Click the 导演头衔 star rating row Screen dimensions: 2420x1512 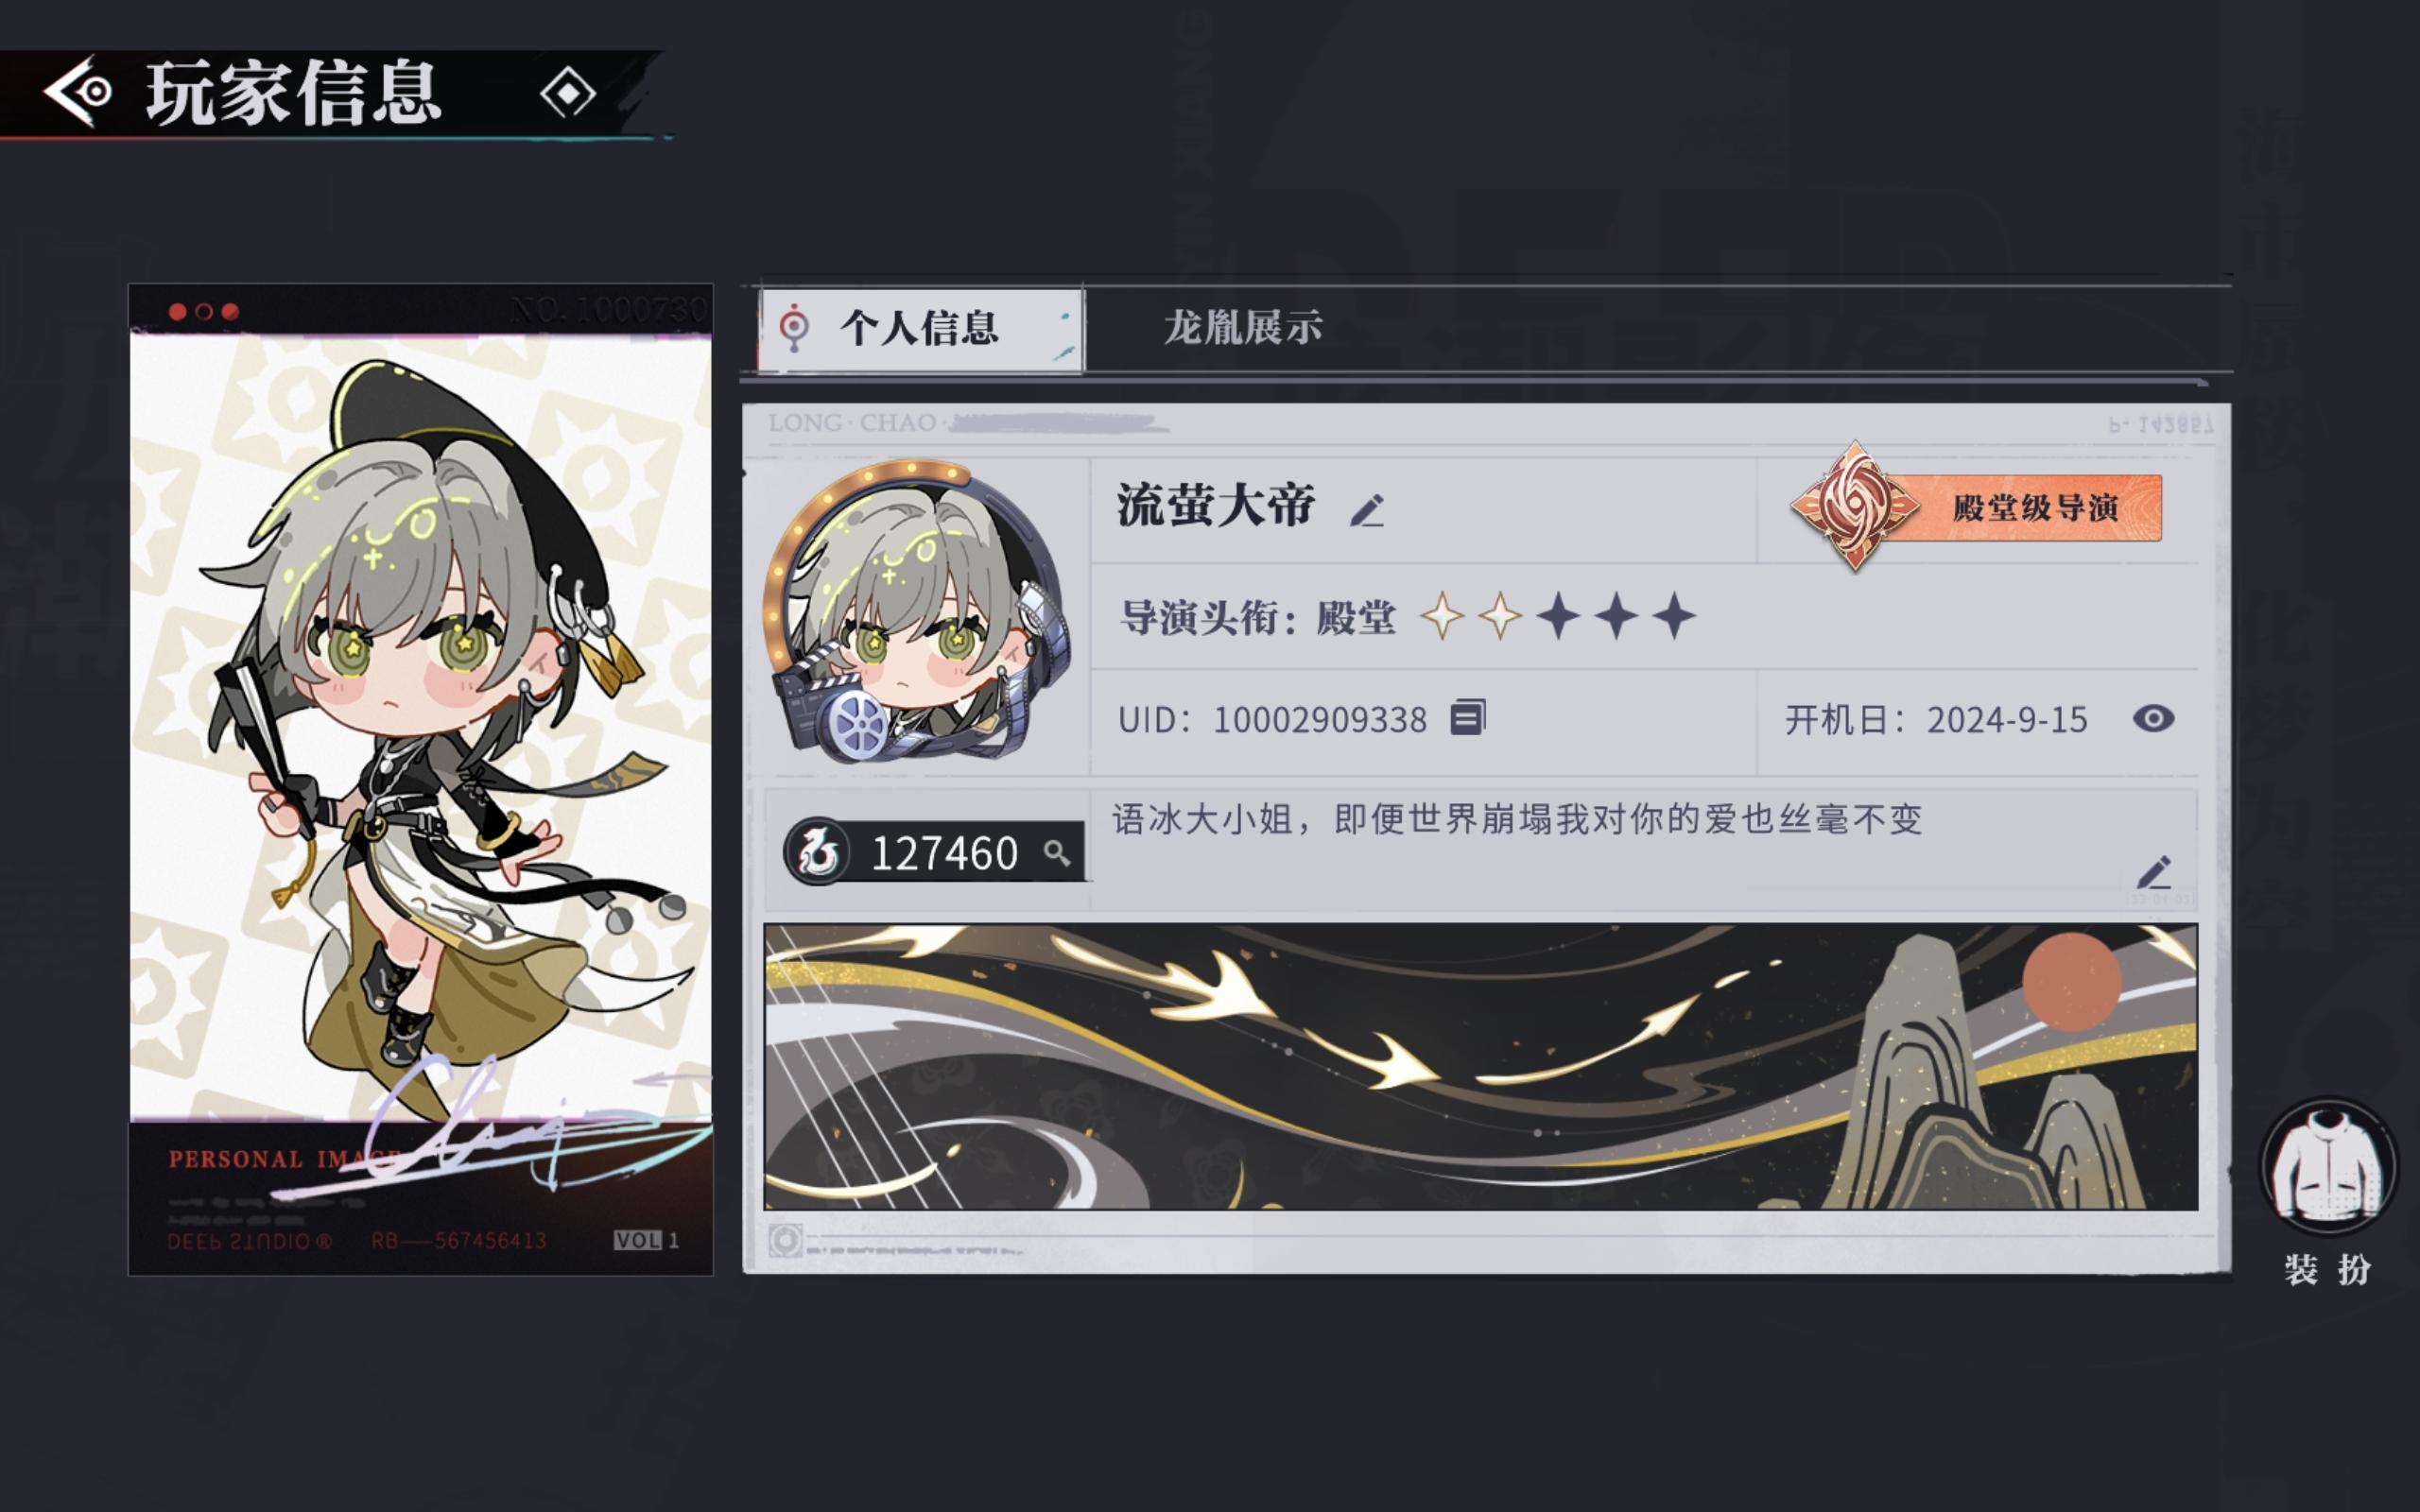(x=1409, y=617)
